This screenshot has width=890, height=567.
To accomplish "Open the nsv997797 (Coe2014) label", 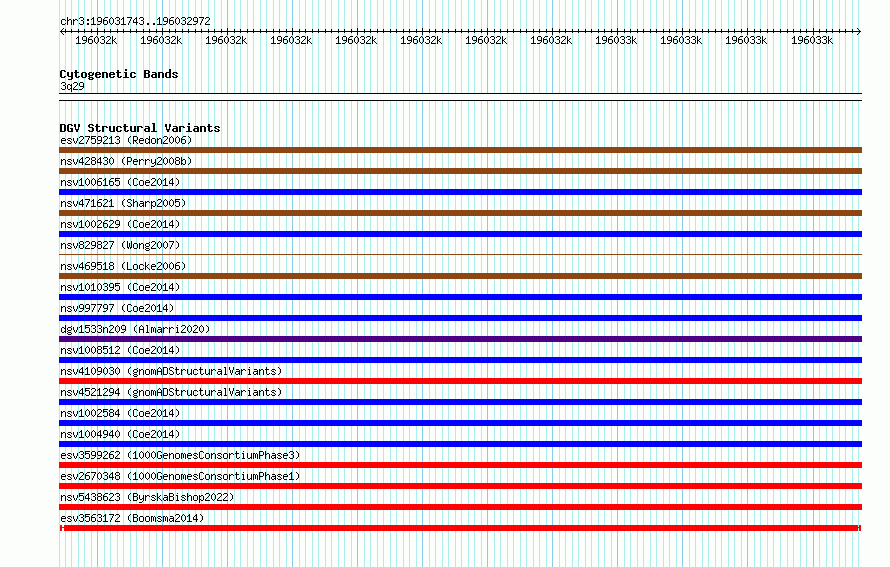I will coord(117,308).
